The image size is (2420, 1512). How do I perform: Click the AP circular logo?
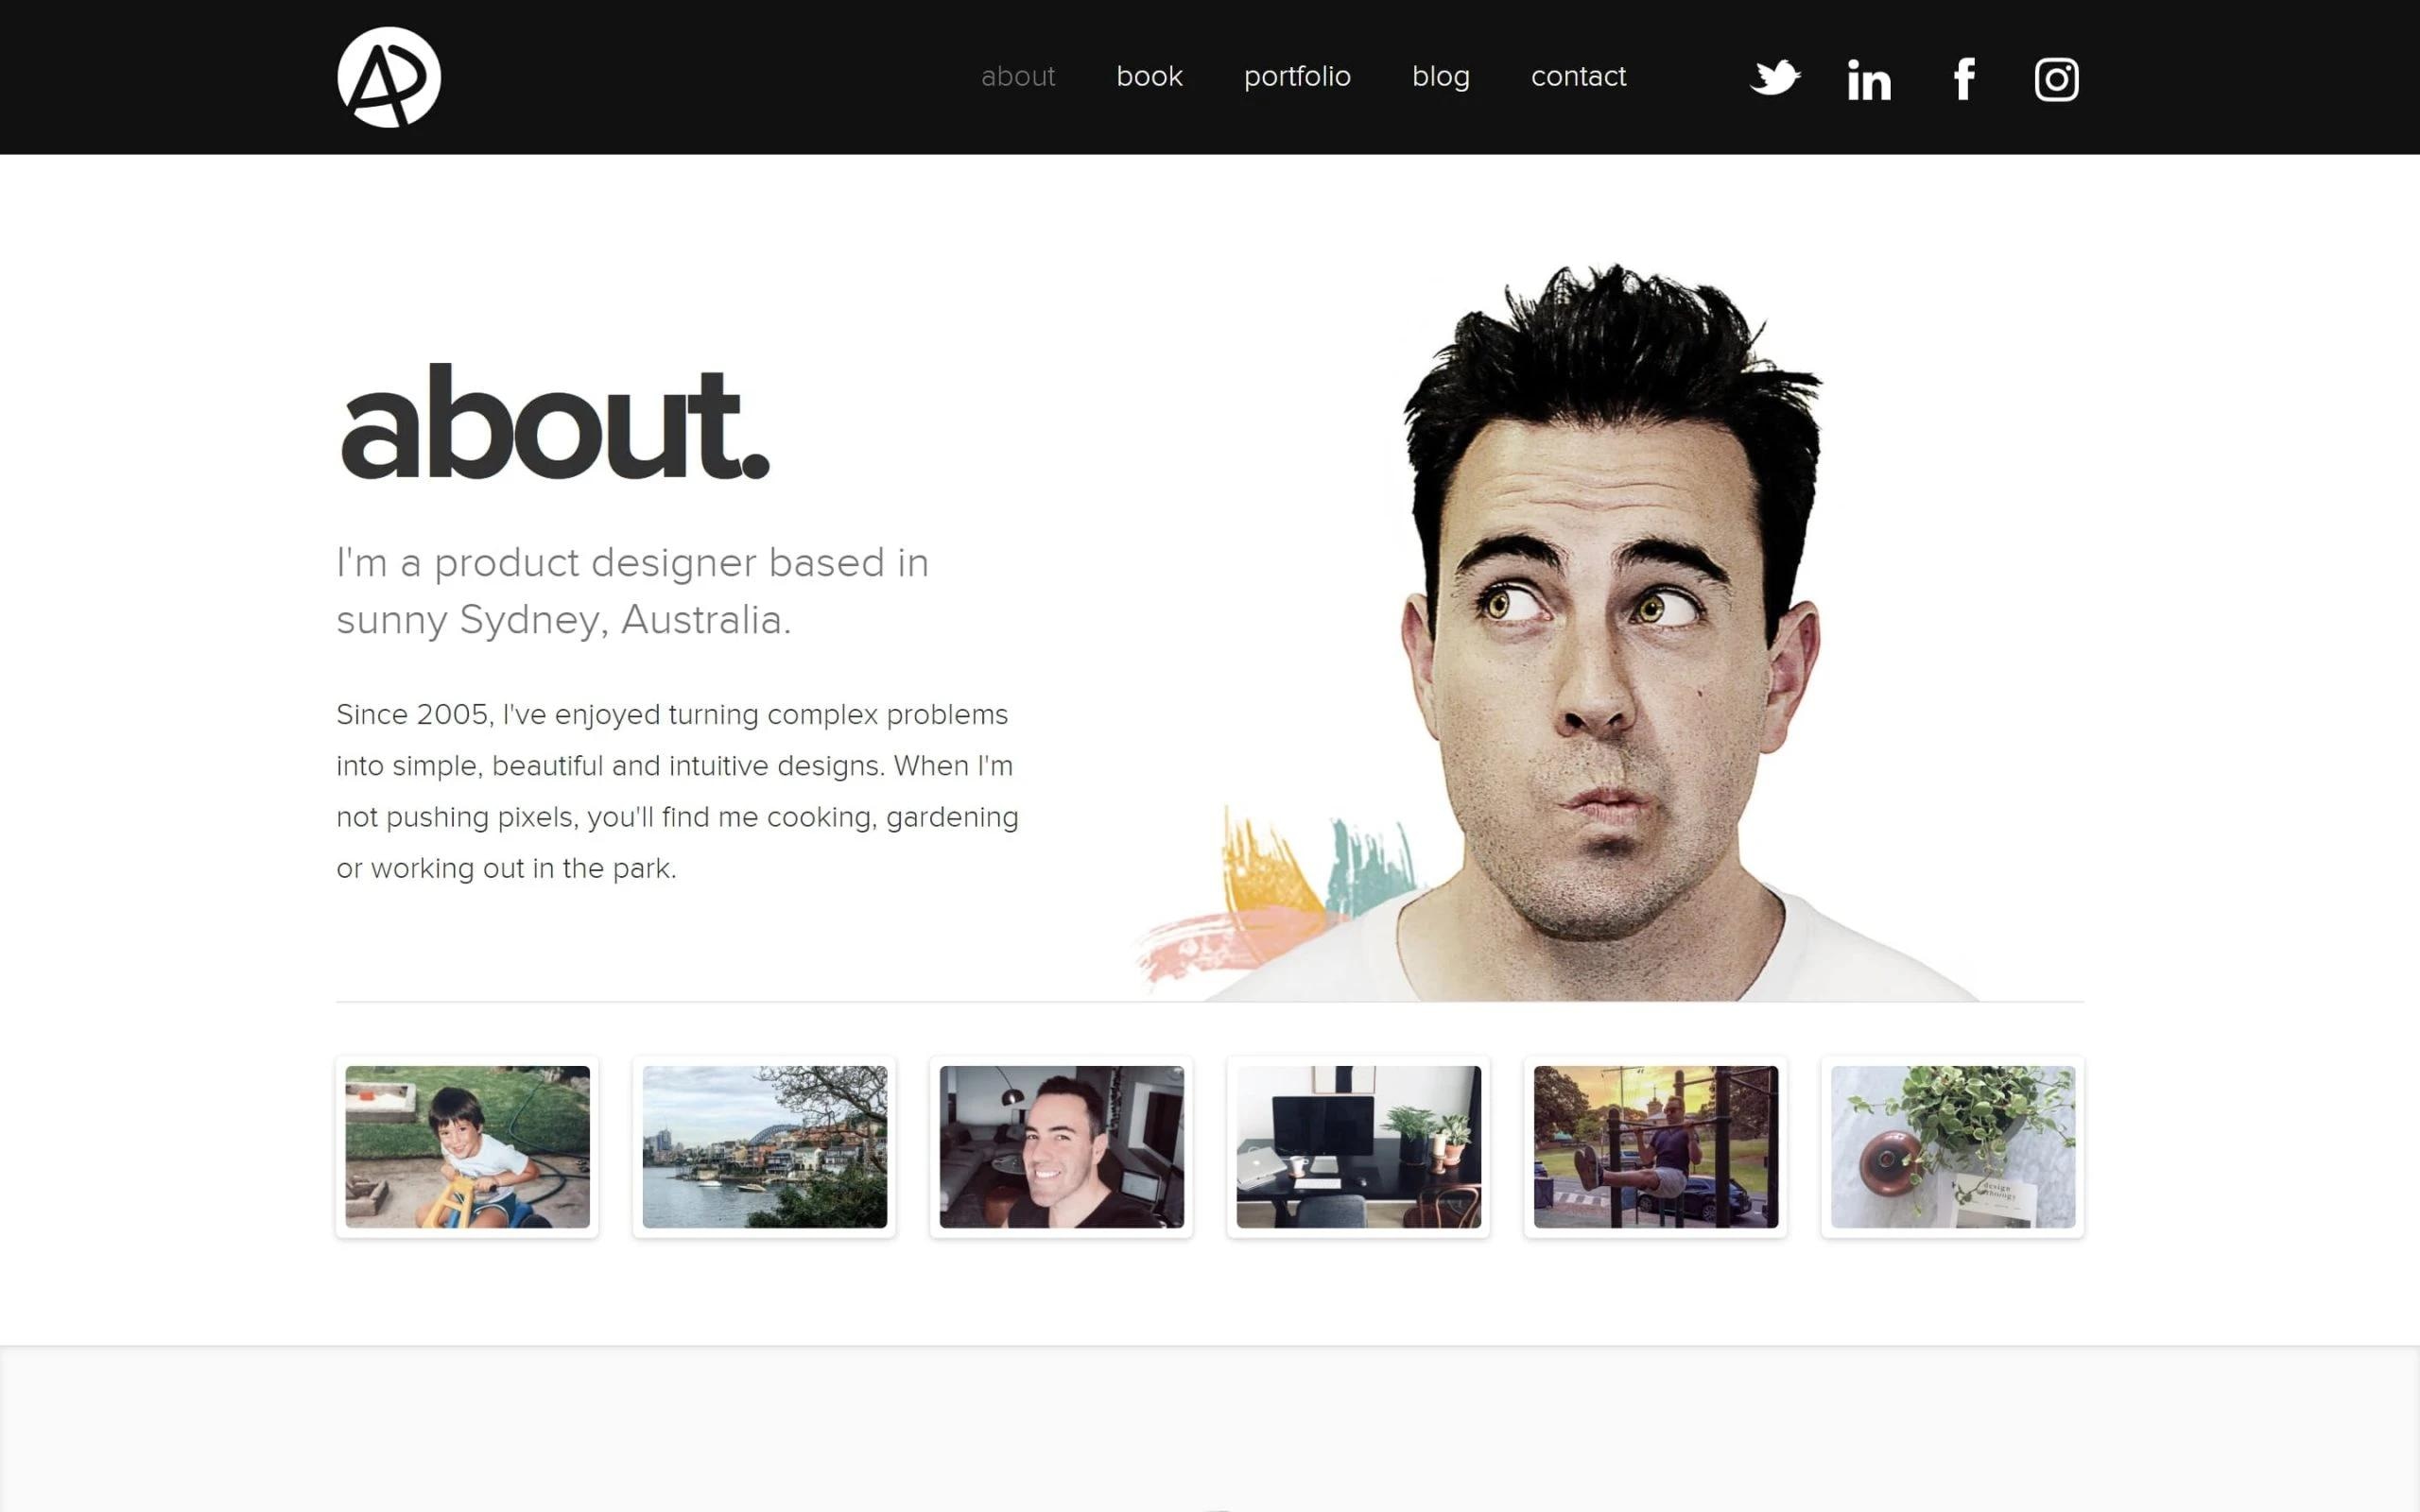point(388,77)
